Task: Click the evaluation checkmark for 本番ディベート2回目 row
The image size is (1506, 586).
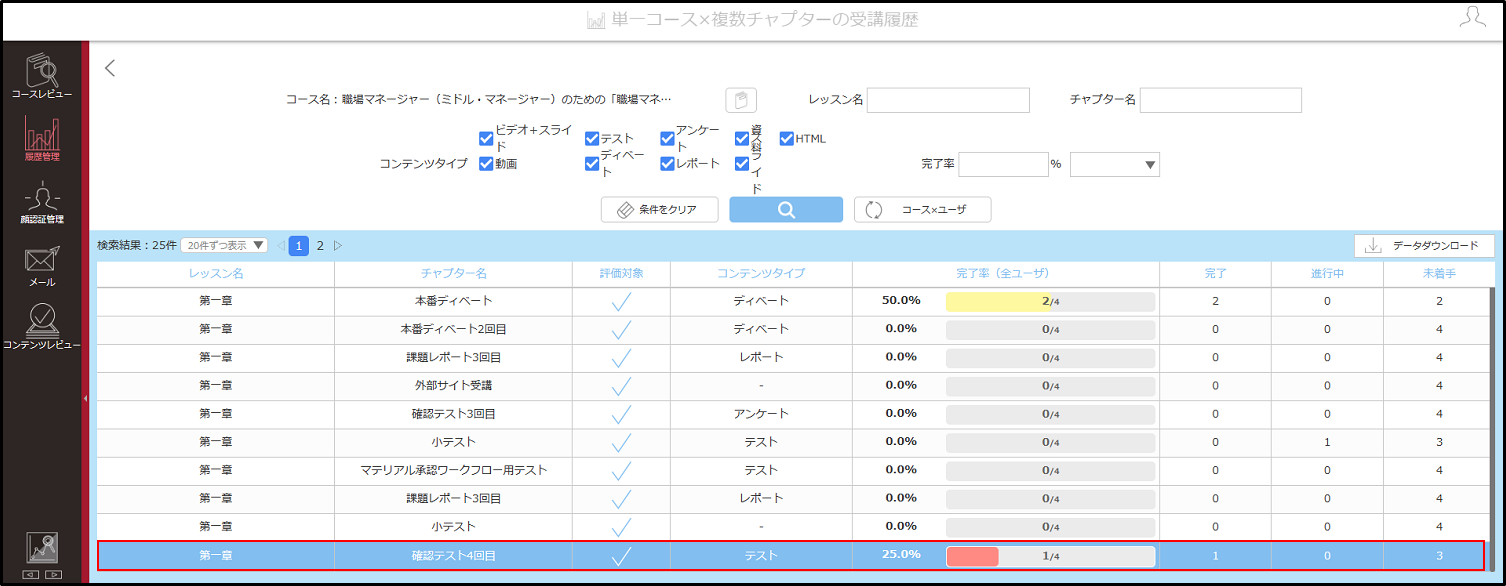Action: [621, 329]
